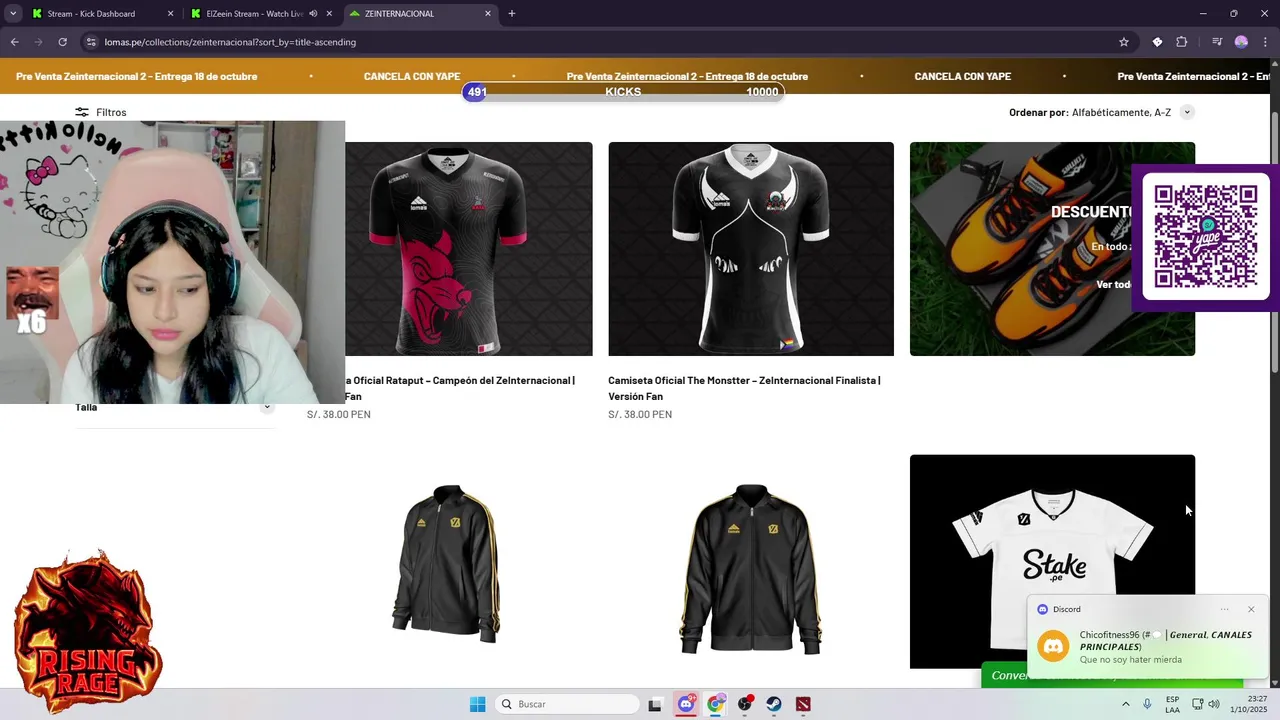Open media controls icon in toolbar
This screenshot has width=1280, height=720.
(1217, 42)
